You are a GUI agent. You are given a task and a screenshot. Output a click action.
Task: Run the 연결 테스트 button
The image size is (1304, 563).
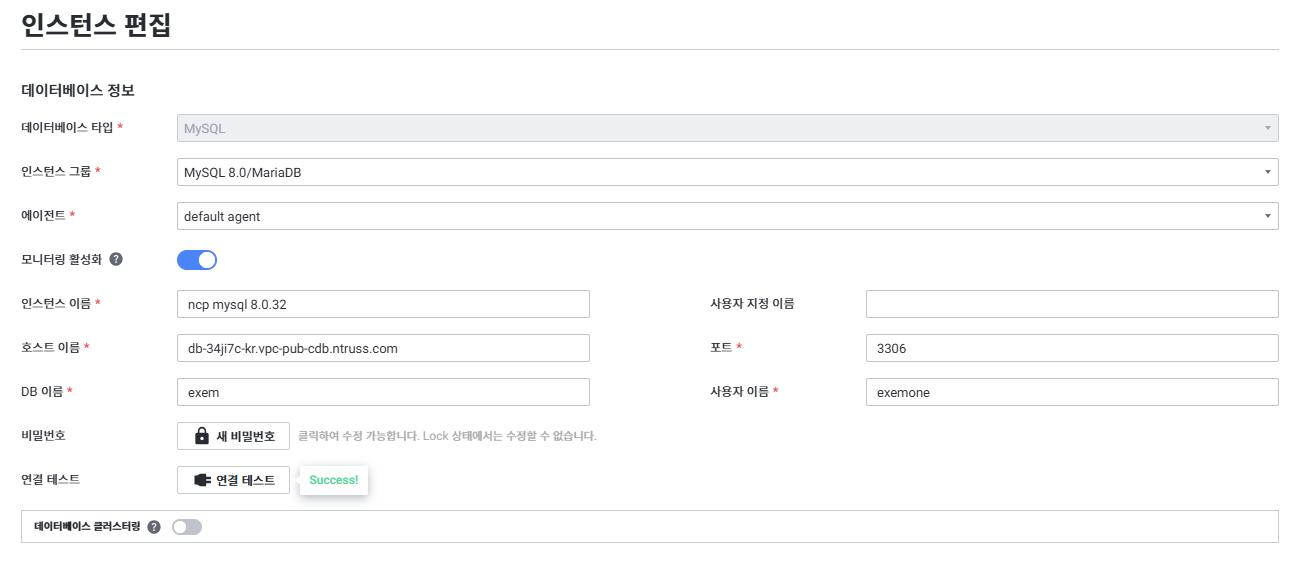[234, 480]
